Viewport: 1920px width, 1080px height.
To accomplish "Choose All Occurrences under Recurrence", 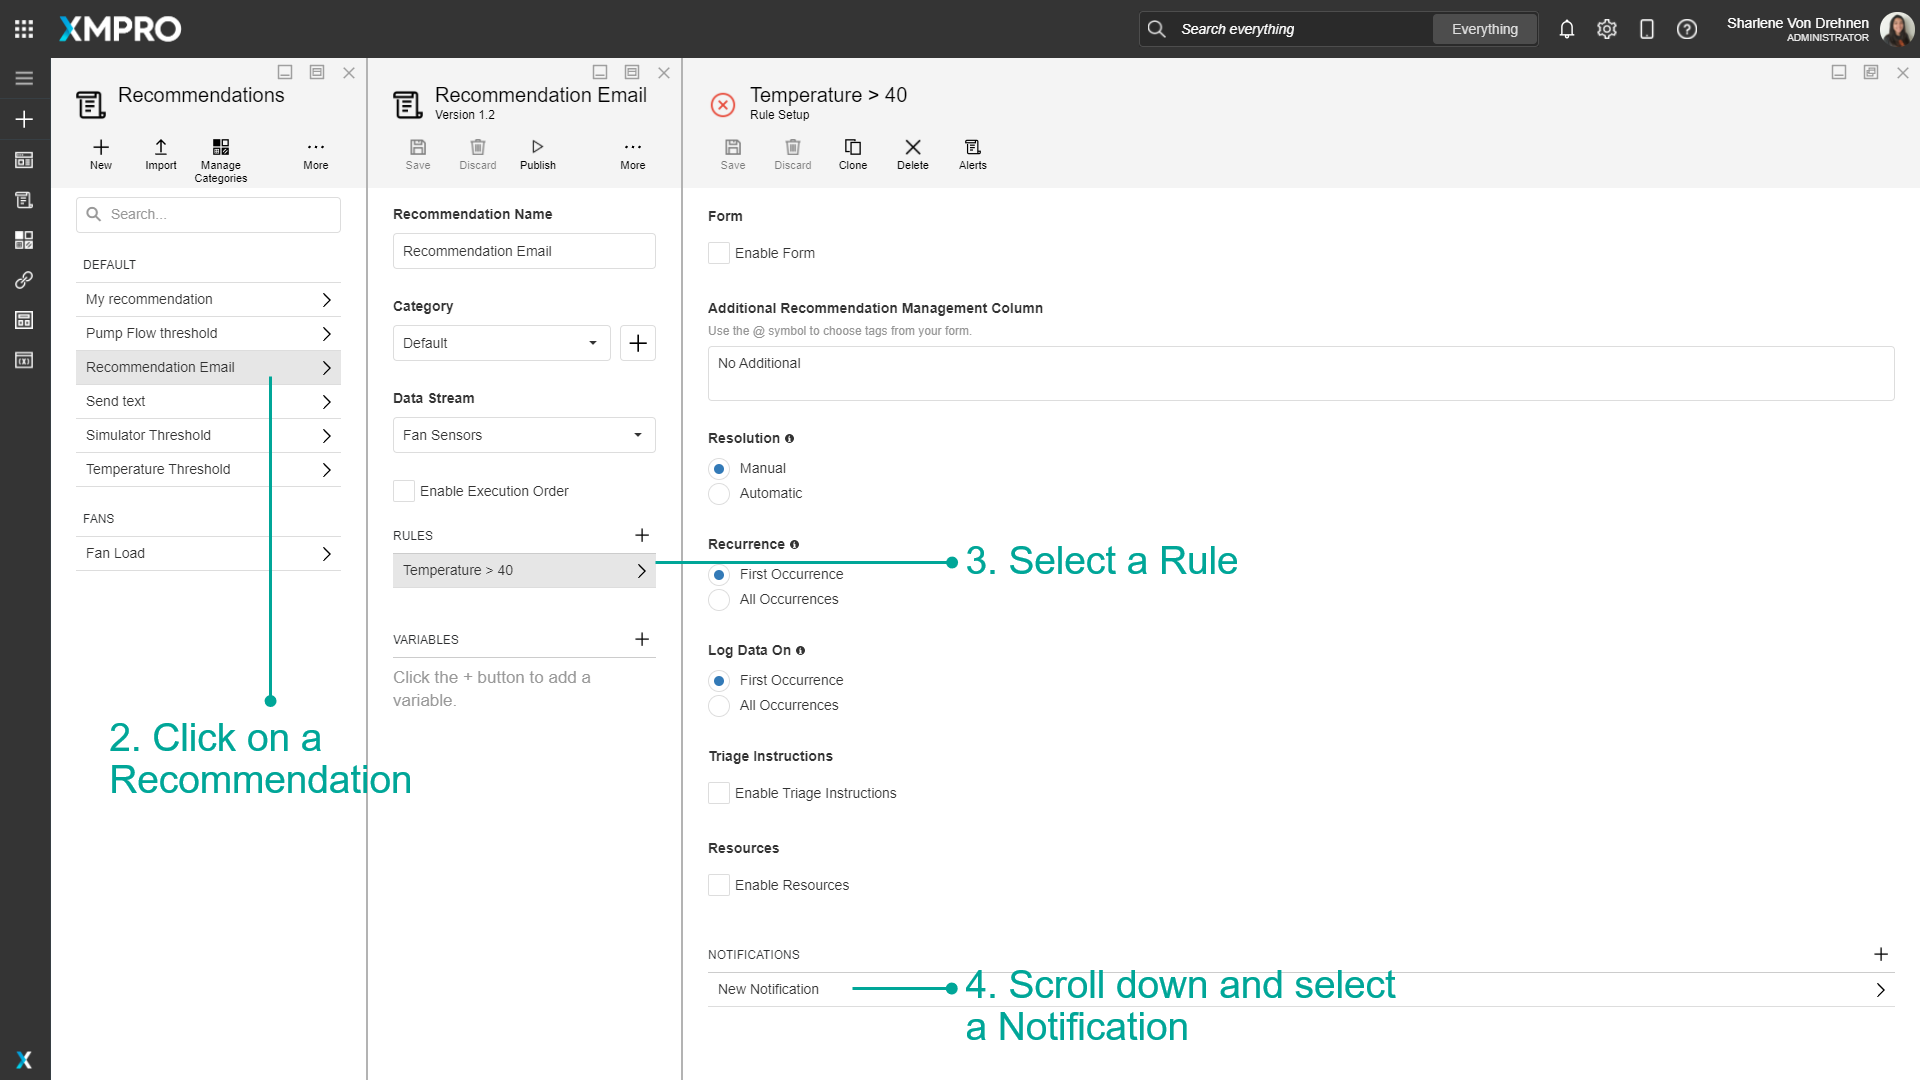I will tap(719, 600).
